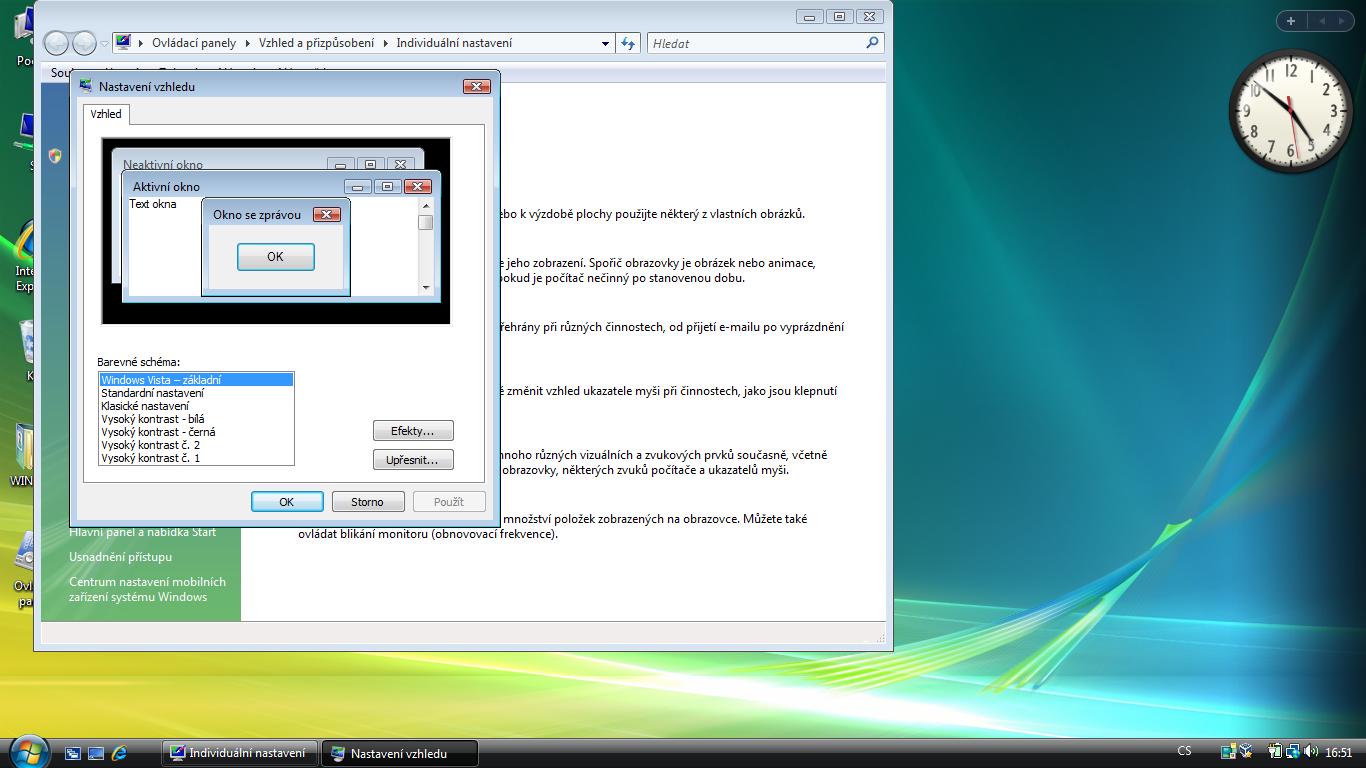Click the Nastavení vzhledu title bar icon
Image resolution: width=1366 pixels, height=768 pixels.
85,86
